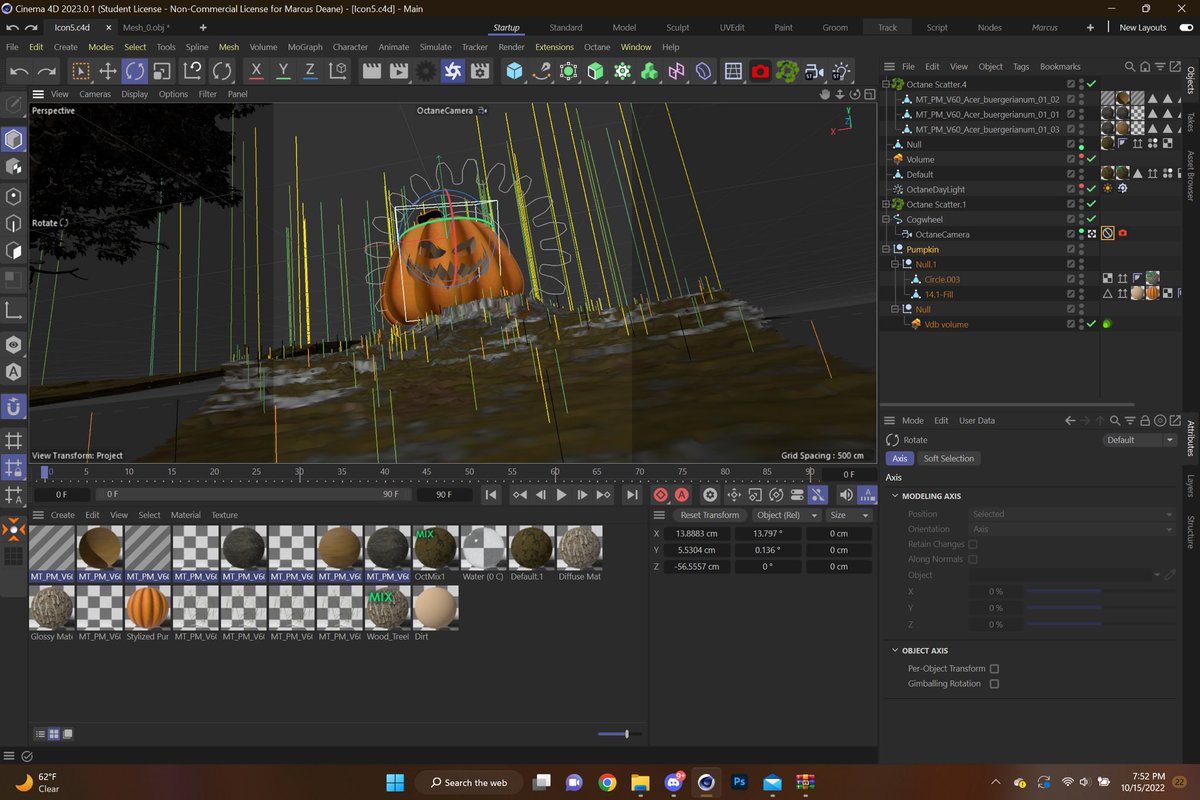Switch to the Soft Selection tab

(x=948, y=458)
